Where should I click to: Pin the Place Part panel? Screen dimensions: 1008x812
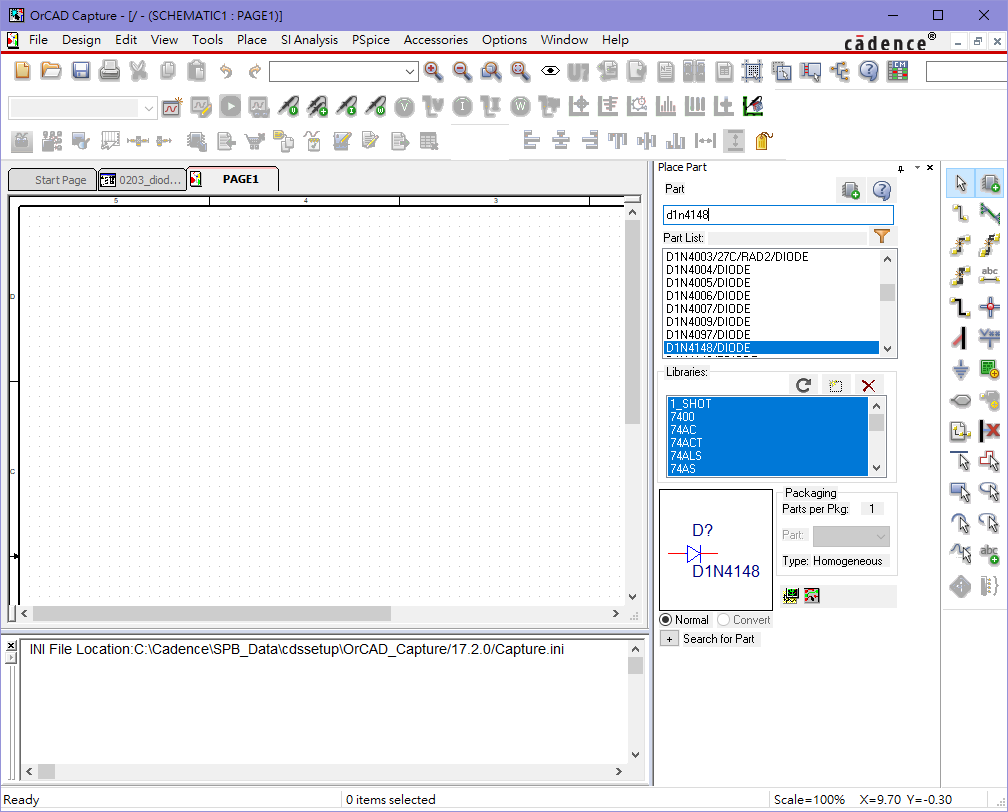901,168
